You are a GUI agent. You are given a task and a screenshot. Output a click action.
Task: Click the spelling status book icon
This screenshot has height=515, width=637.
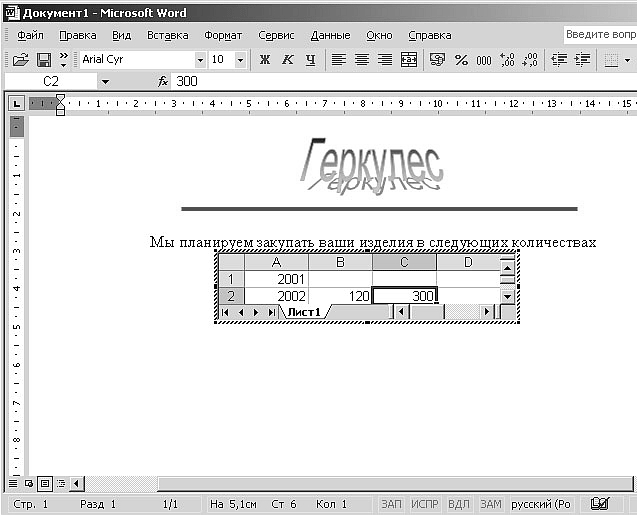point(600,504)
